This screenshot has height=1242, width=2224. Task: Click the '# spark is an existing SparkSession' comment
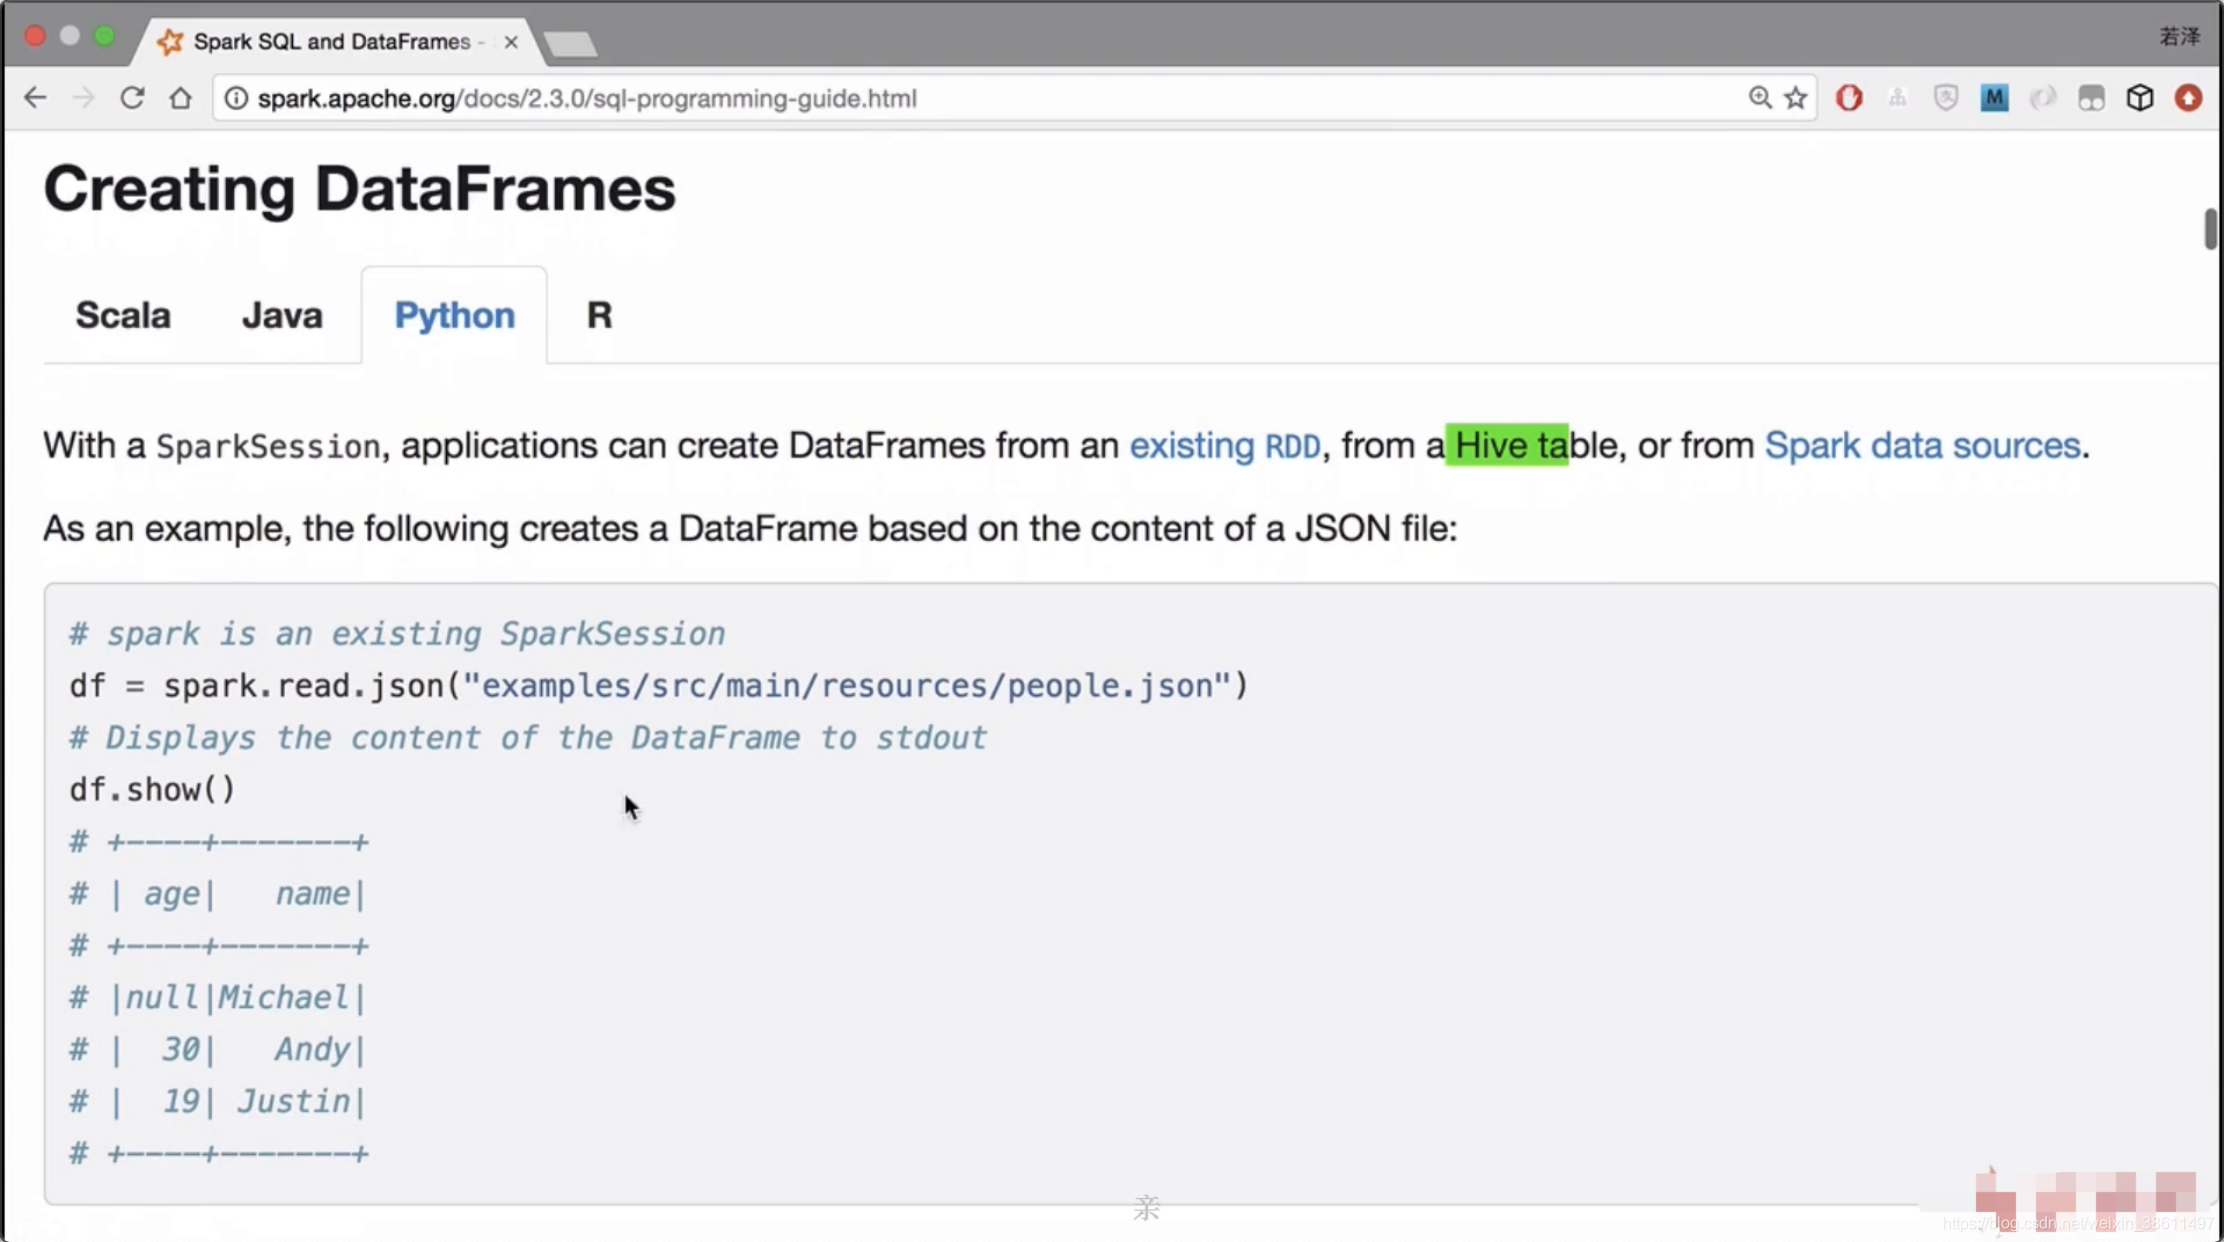click(397, 634)
